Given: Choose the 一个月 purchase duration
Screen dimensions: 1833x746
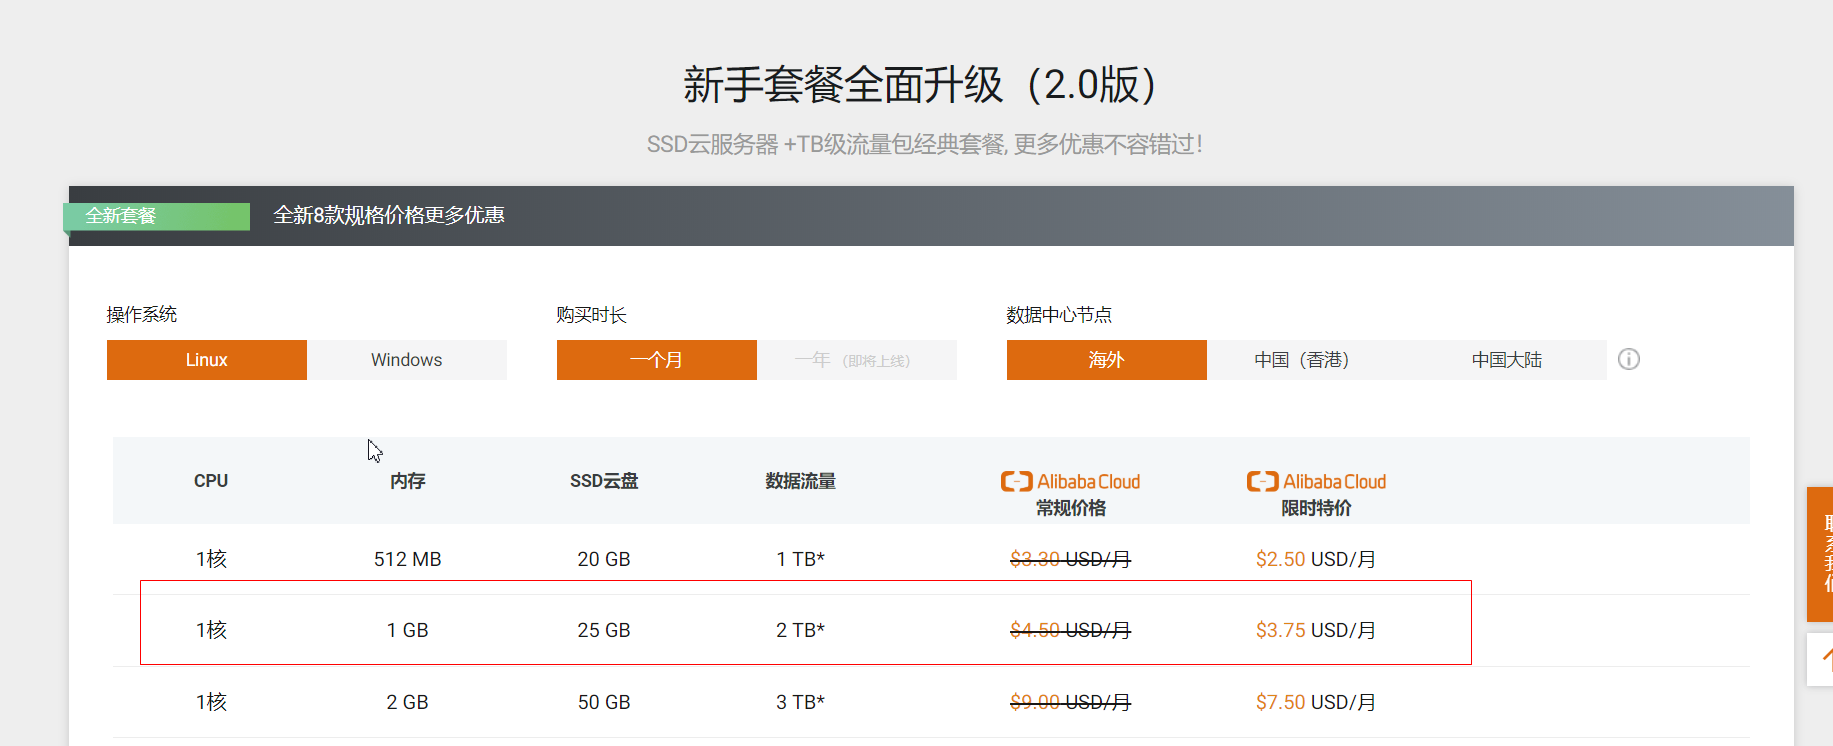Looking at the screenshot, I should pyautogui.click(x=657, y=360).
